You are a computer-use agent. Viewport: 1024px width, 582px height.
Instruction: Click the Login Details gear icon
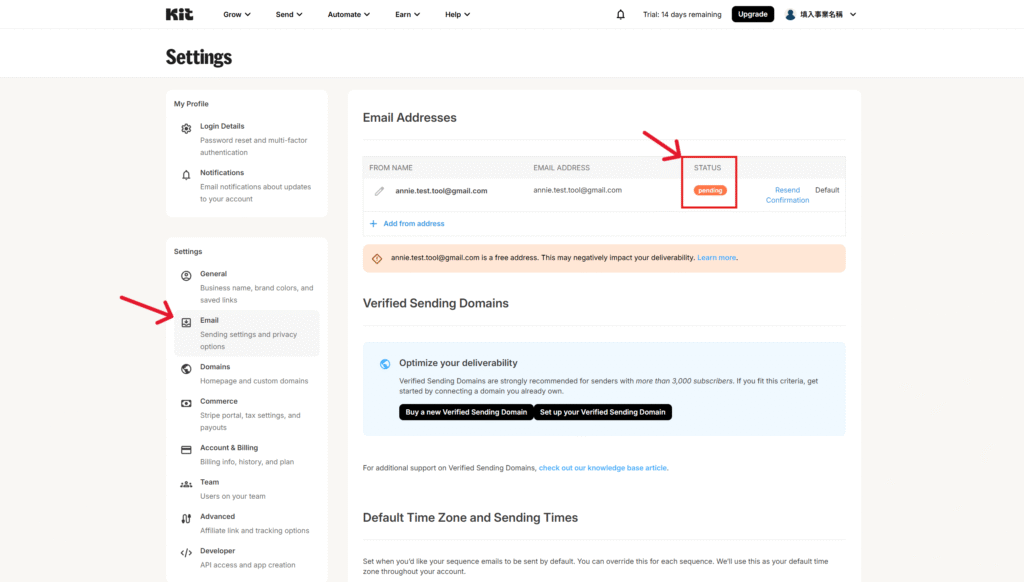pos(186,129)
